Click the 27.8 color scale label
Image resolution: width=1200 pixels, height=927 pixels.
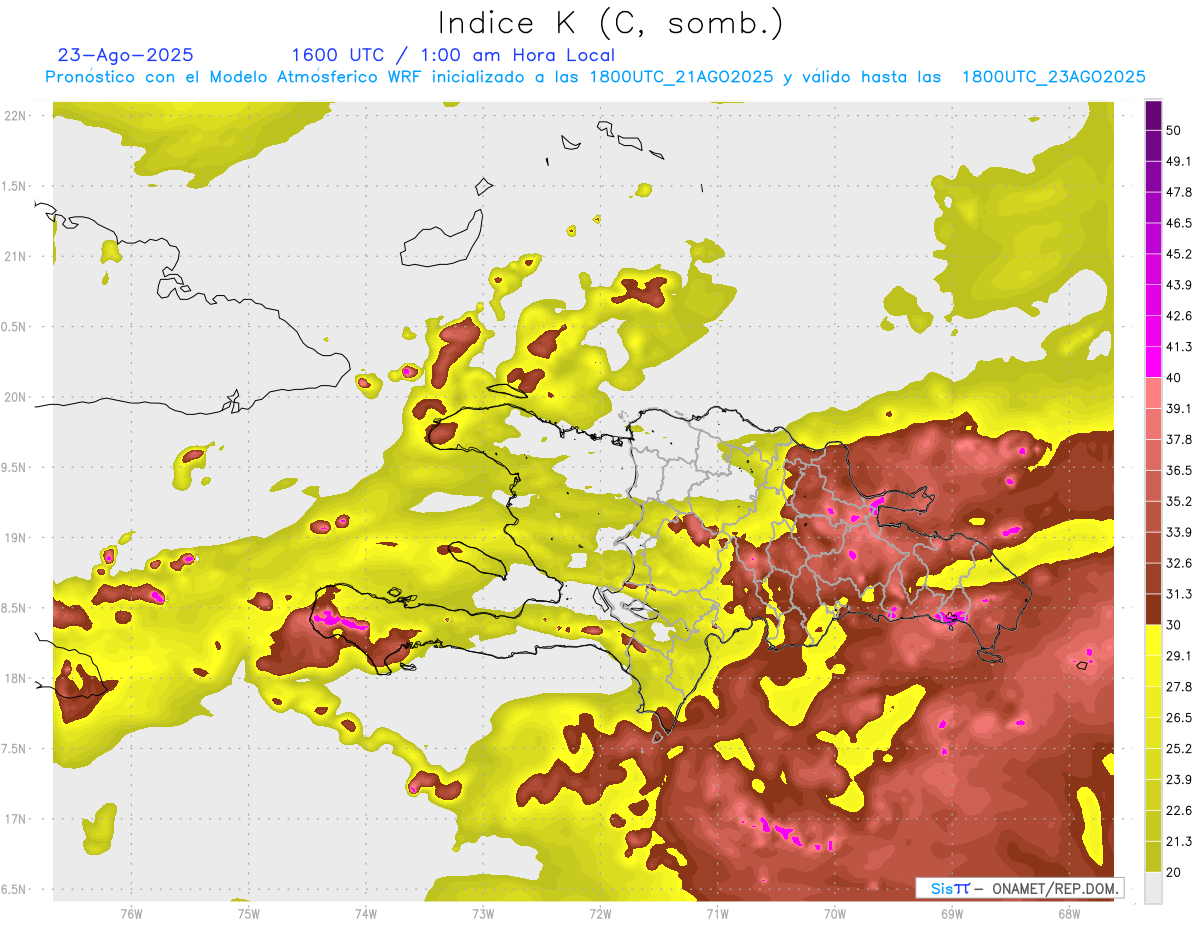[x=1179, y=687]
